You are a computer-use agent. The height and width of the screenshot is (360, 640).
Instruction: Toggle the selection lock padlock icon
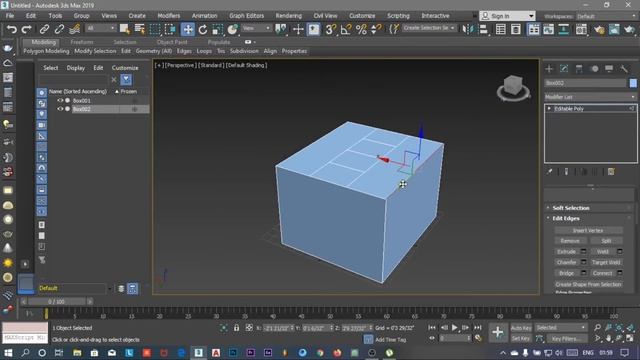236,328
